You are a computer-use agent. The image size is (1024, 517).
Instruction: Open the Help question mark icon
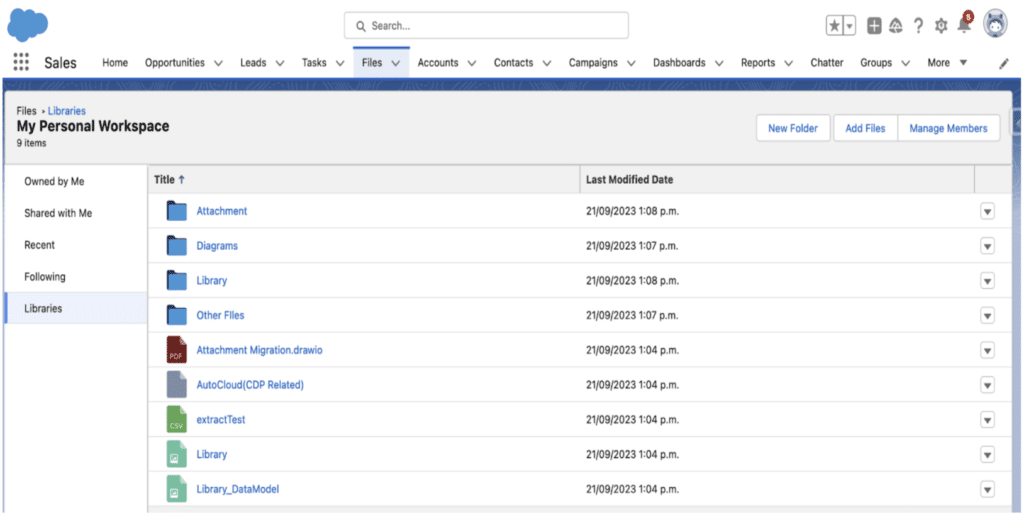click(918, 26)
